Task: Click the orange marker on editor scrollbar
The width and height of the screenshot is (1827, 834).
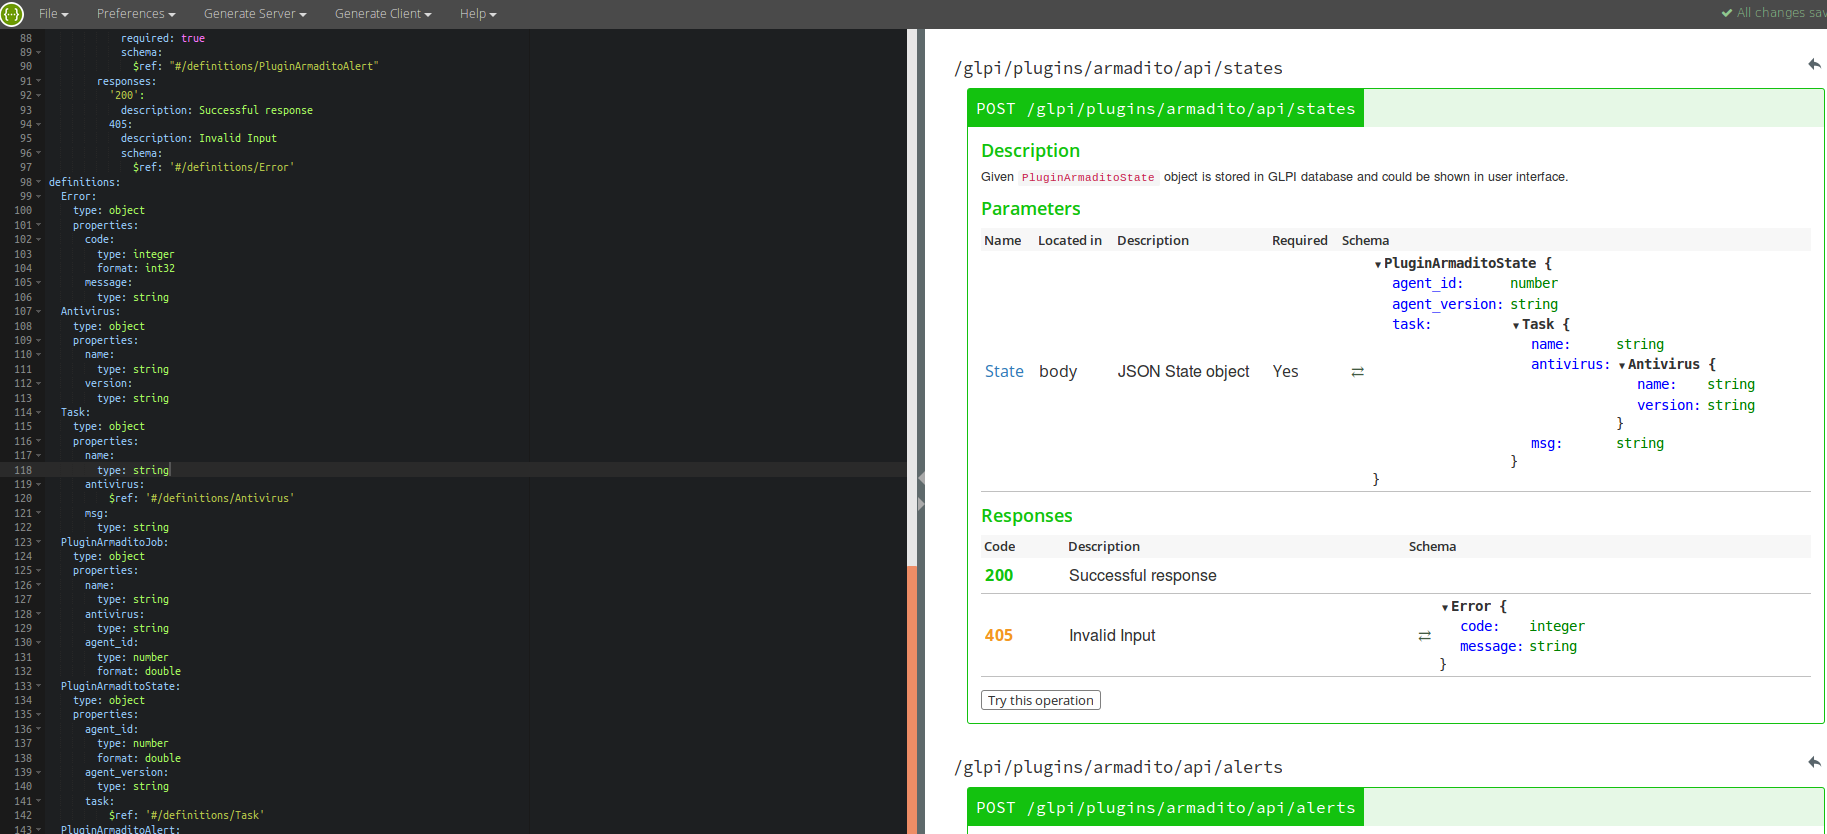Action: [912, 700]
